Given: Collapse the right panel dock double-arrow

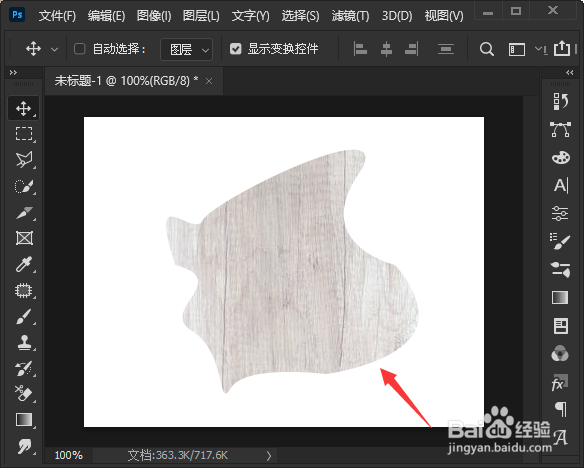Looking at the screenshot, I should (569, 73).
